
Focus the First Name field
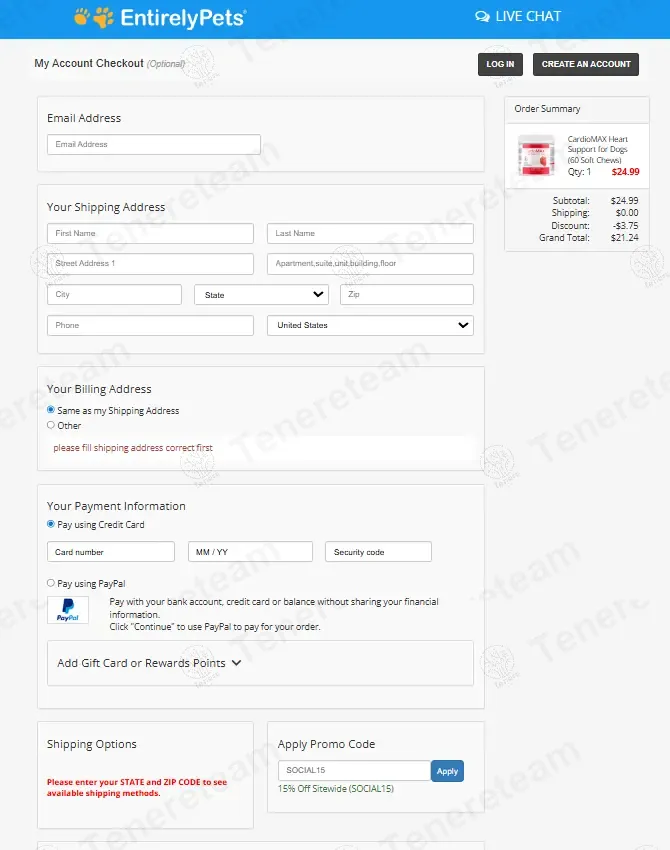pyautogui.click(x=150, y=233)
